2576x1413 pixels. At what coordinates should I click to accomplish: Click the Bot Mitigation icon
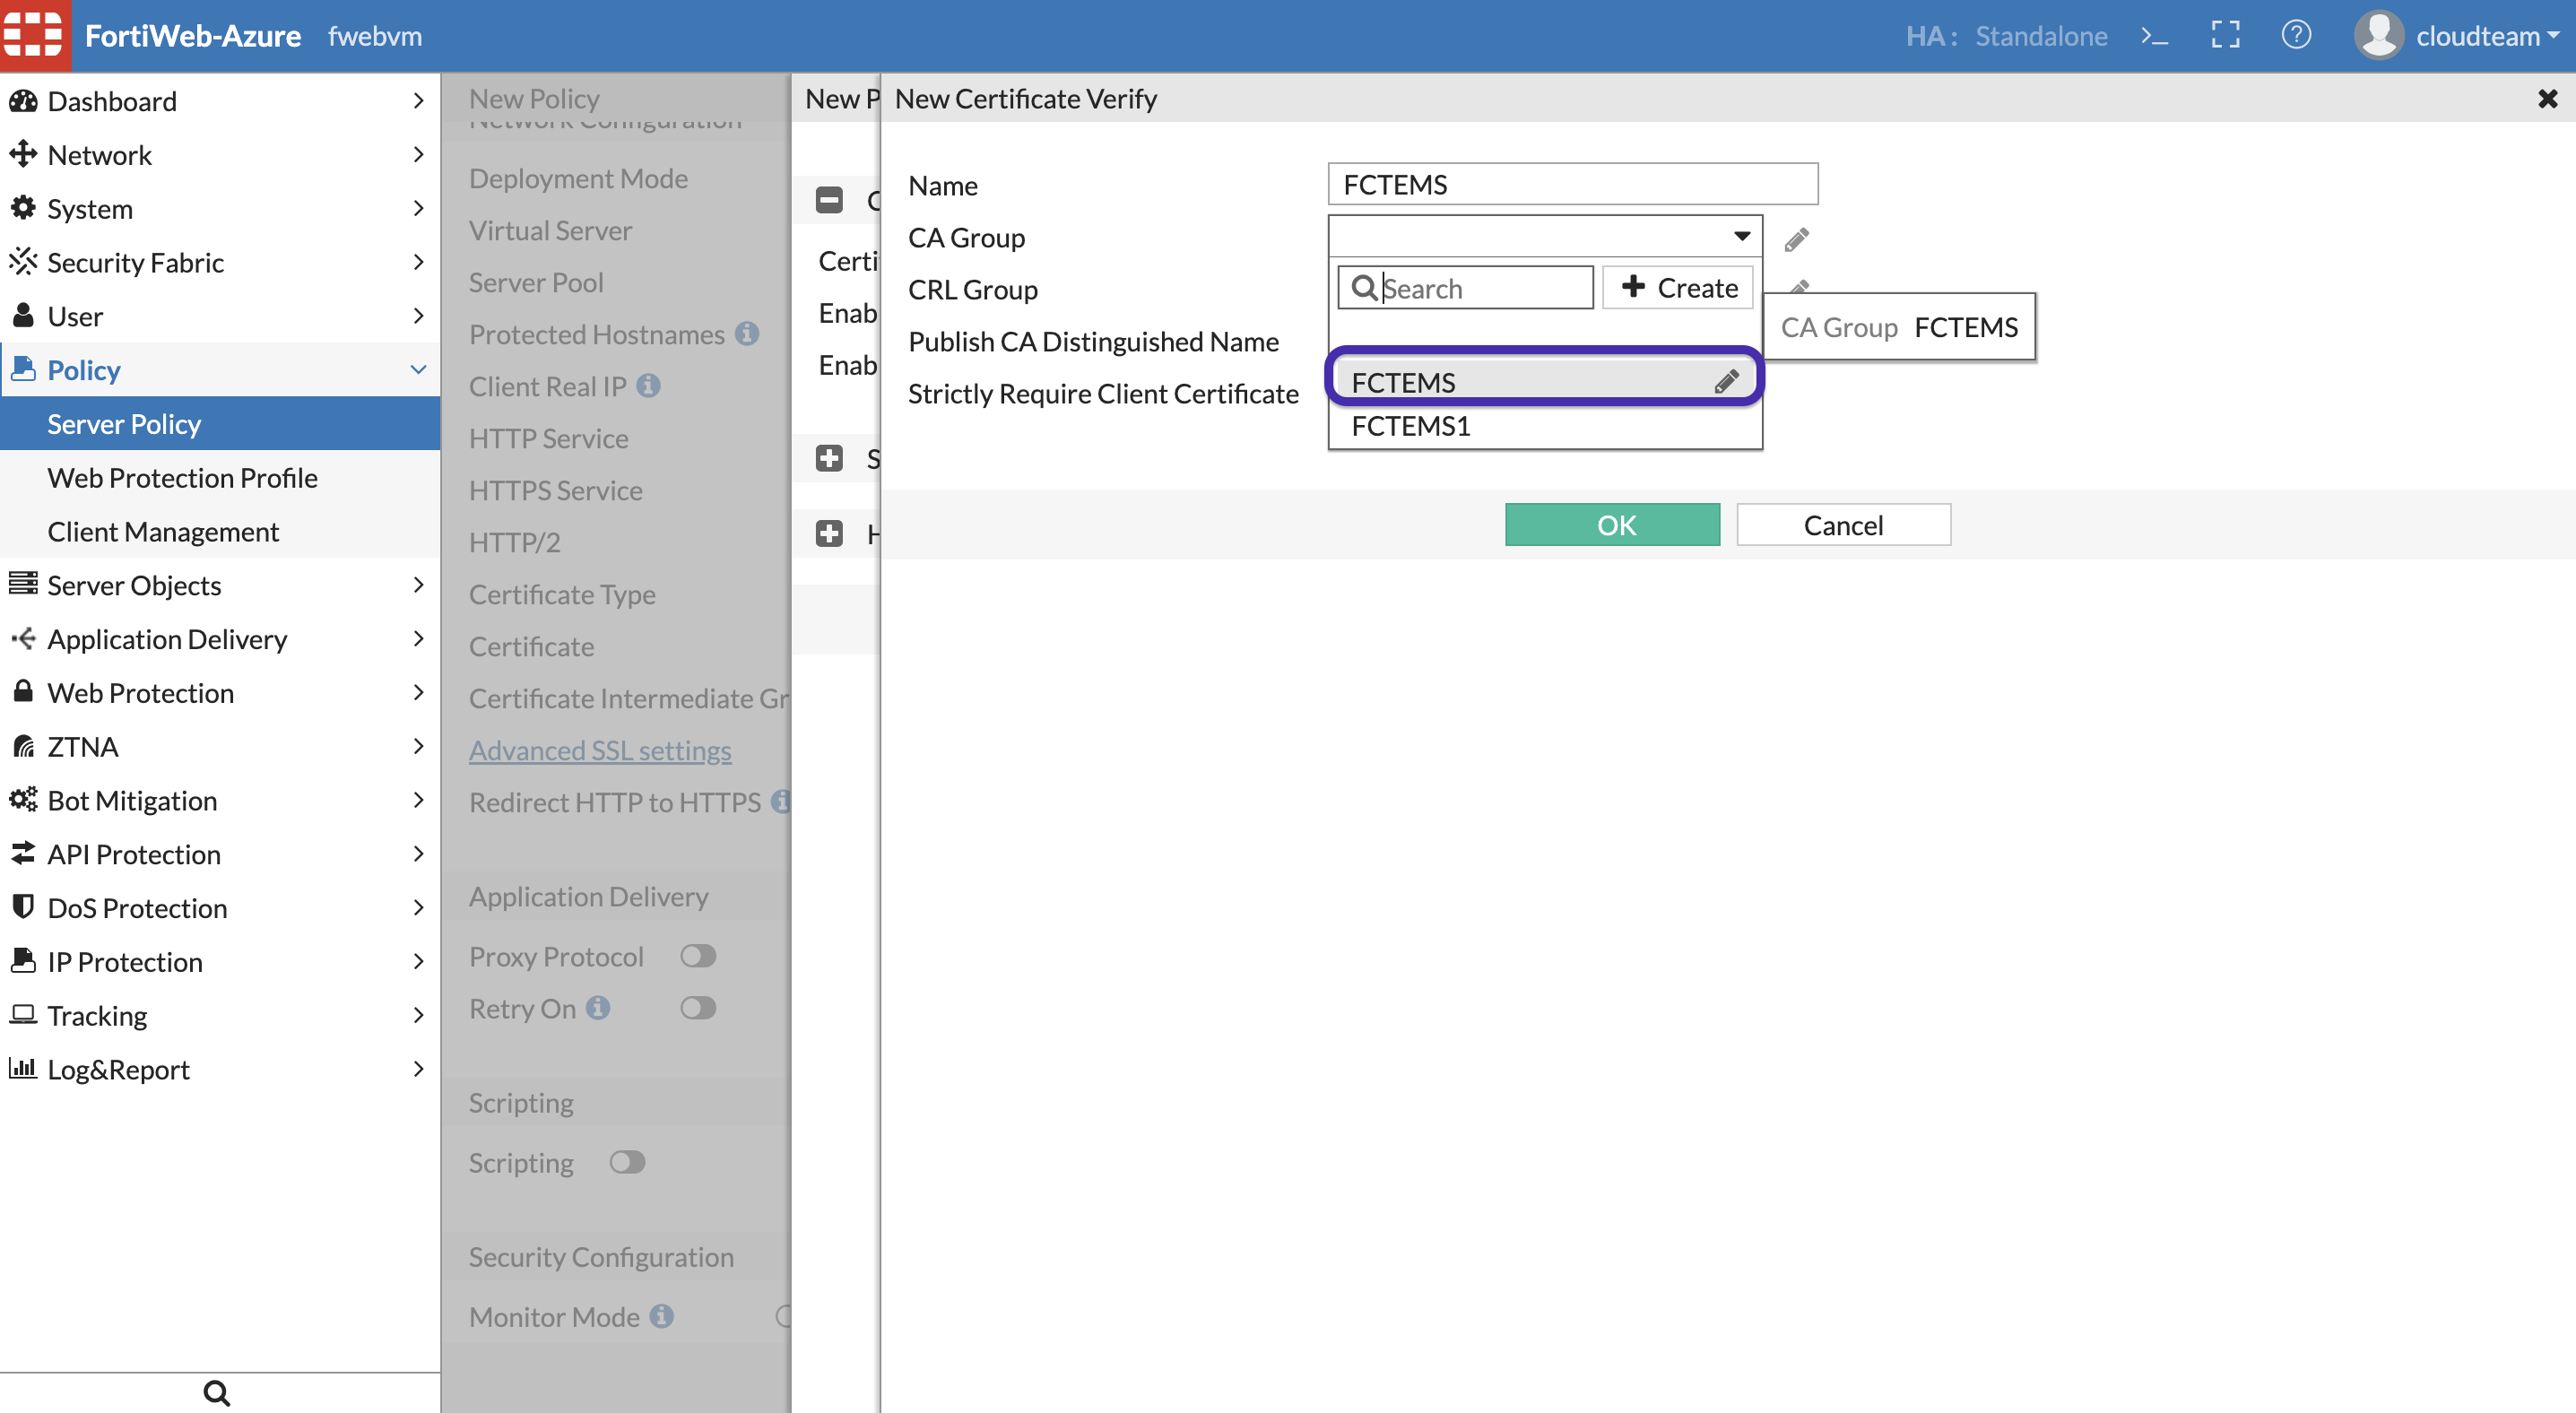tap(24, 799)
